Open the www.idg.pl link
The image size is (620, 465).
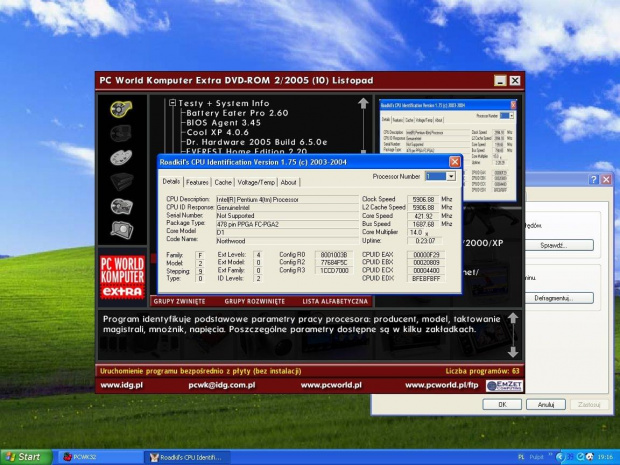pos(121,385)
